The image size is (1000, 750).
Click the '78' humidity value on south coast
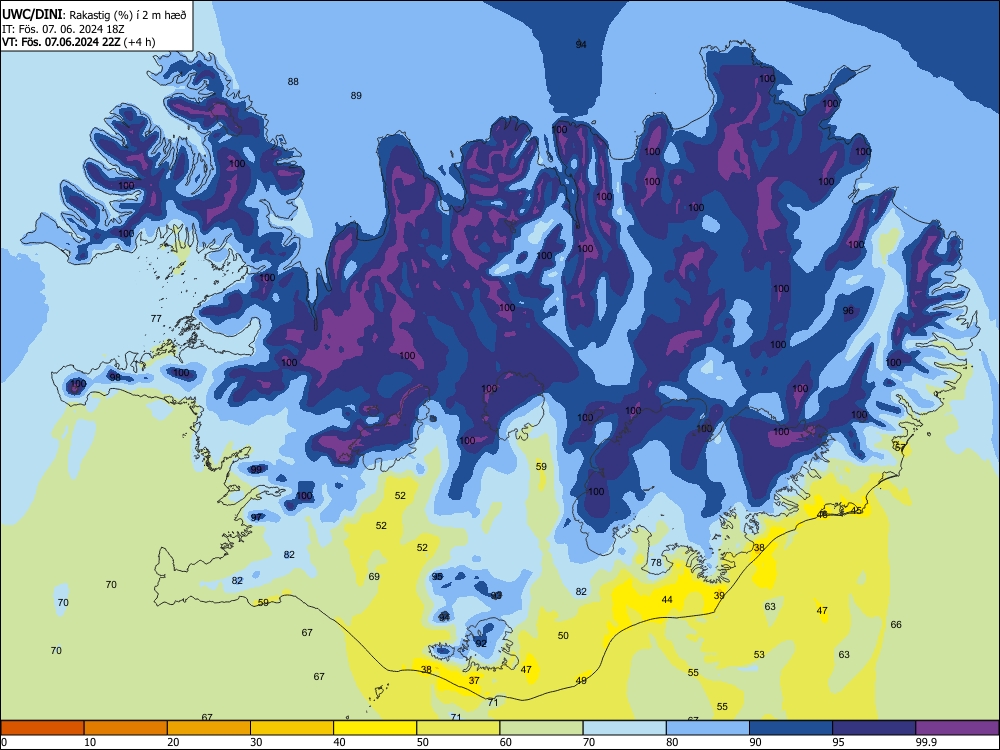656,562
